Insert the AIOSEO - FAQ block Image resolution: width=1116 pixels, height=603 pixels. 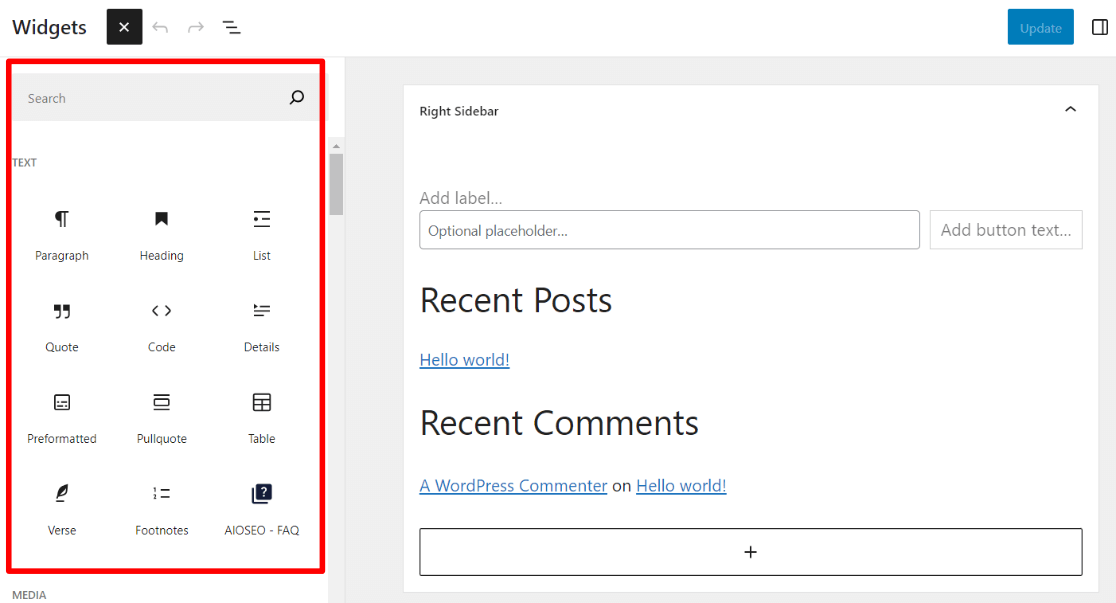(261, 507)
